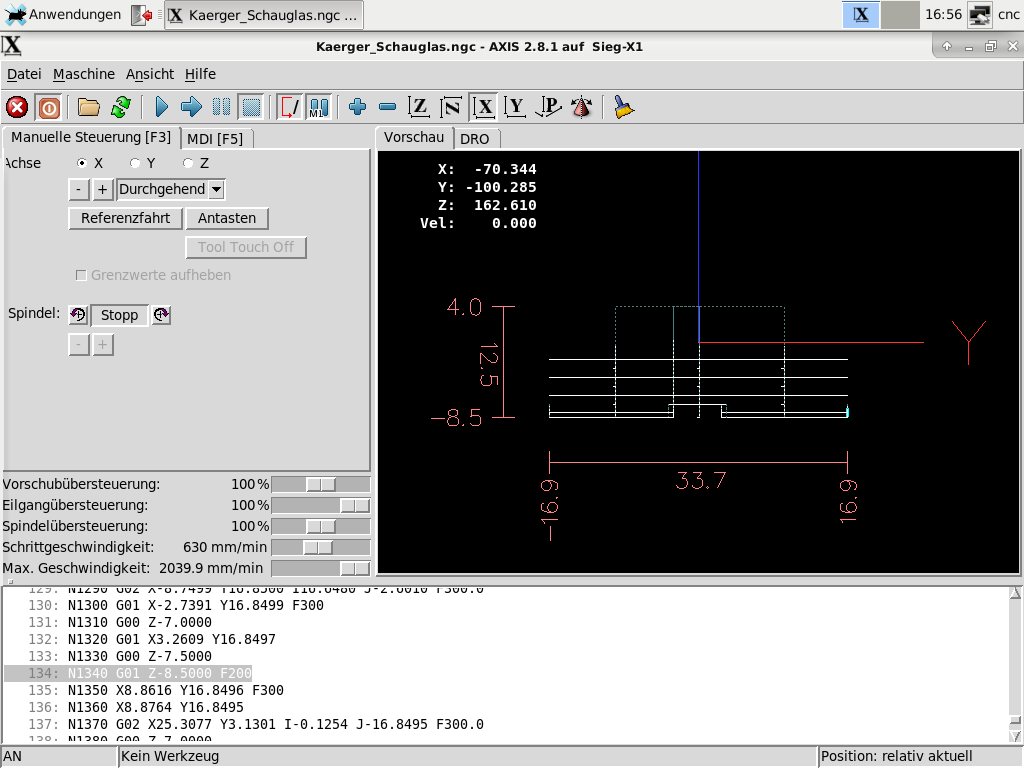Select the Z axis radio button
This screenshot has width=1024, height=768.
[x=187, y=163]
